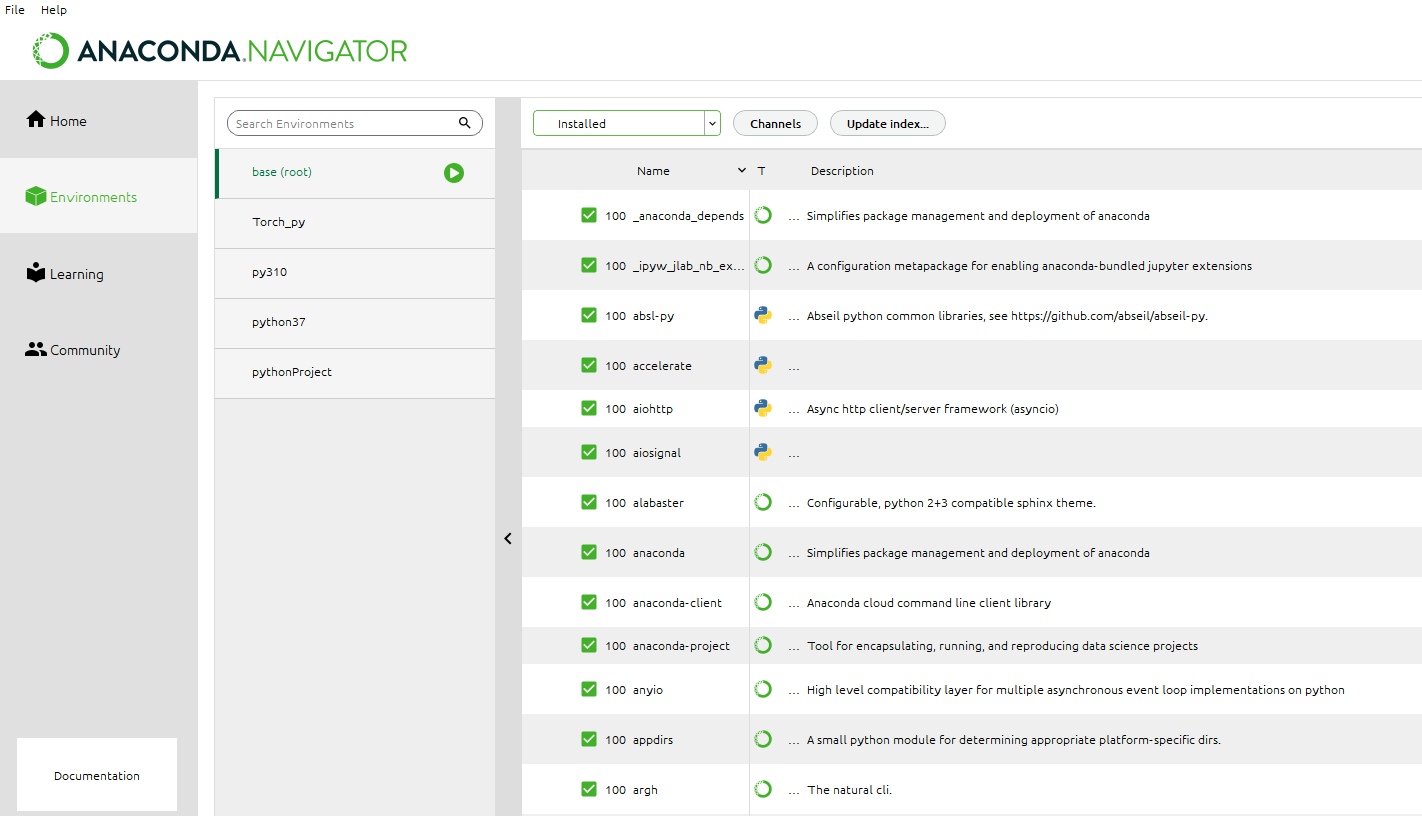Click the green play button on base (root)
1422x816 pixels.
pyautogui.click(x=454, y=173)
